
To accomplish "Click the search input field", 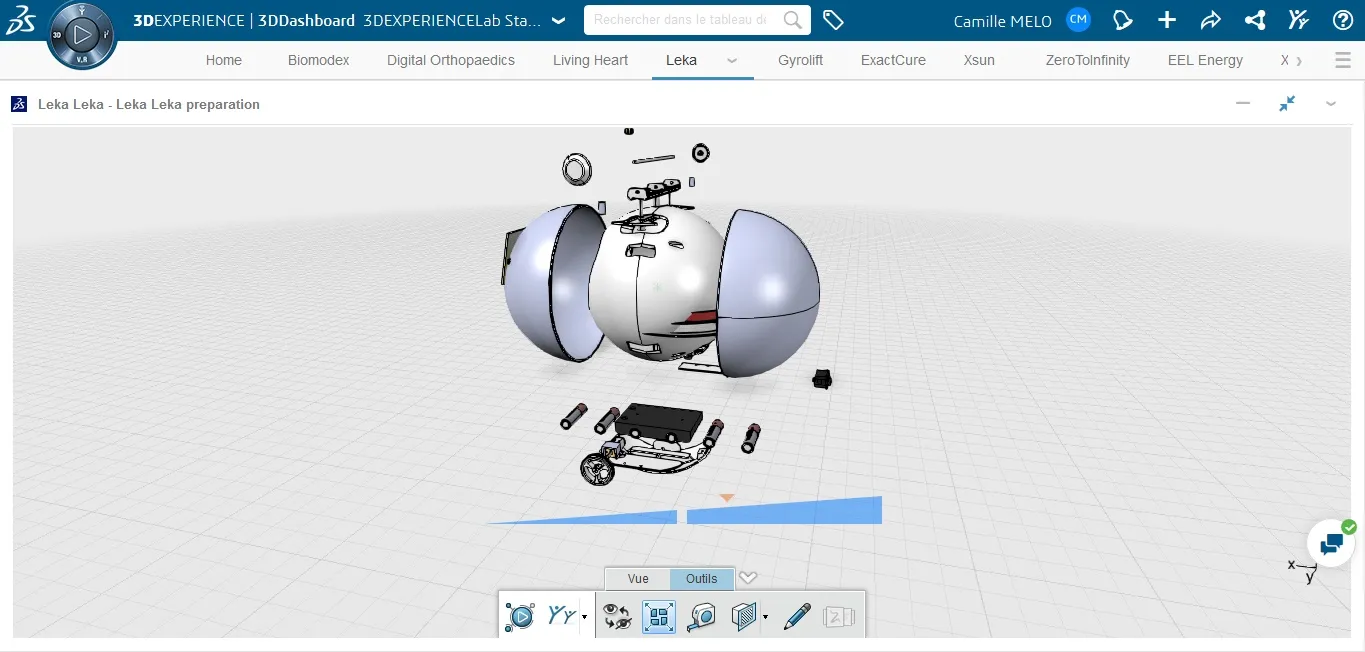I will click(682, 20).
